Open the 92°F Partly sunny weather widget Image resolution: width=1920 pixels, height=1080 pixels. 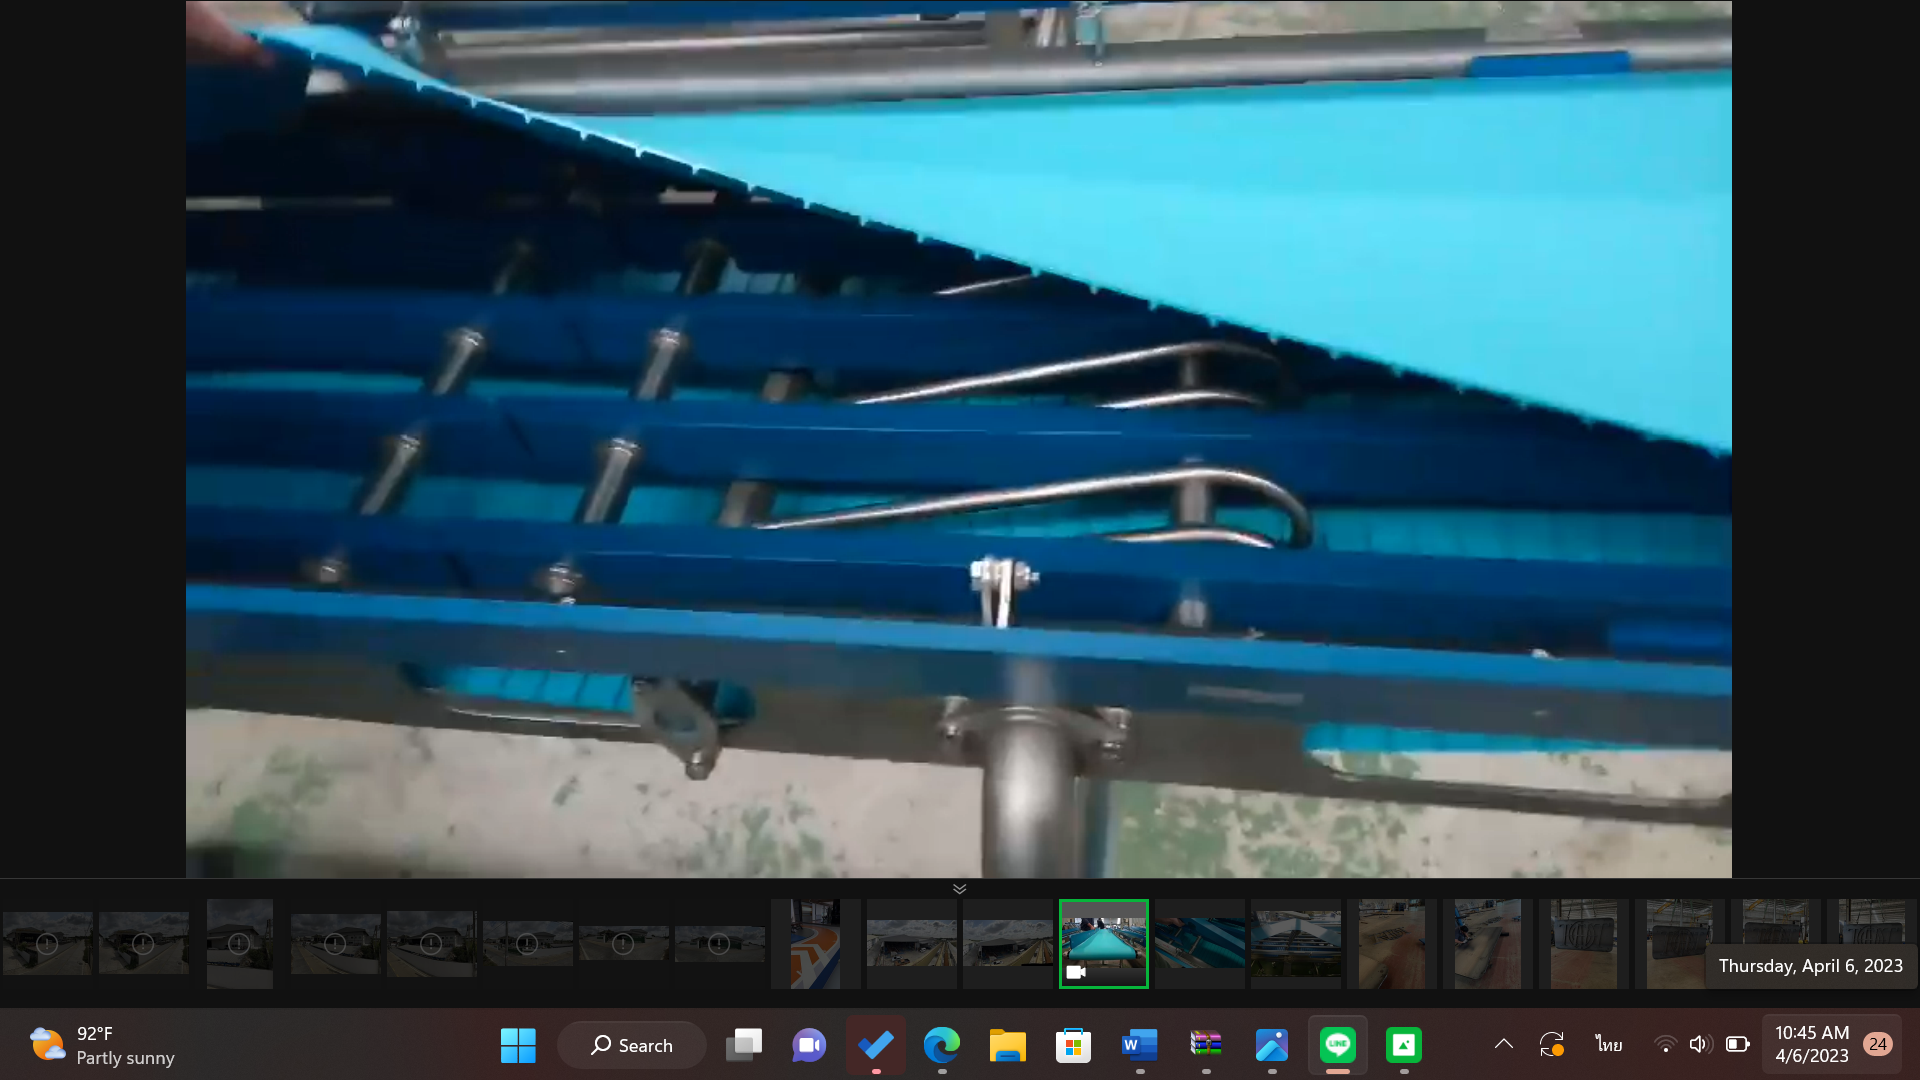(102, 1045)
